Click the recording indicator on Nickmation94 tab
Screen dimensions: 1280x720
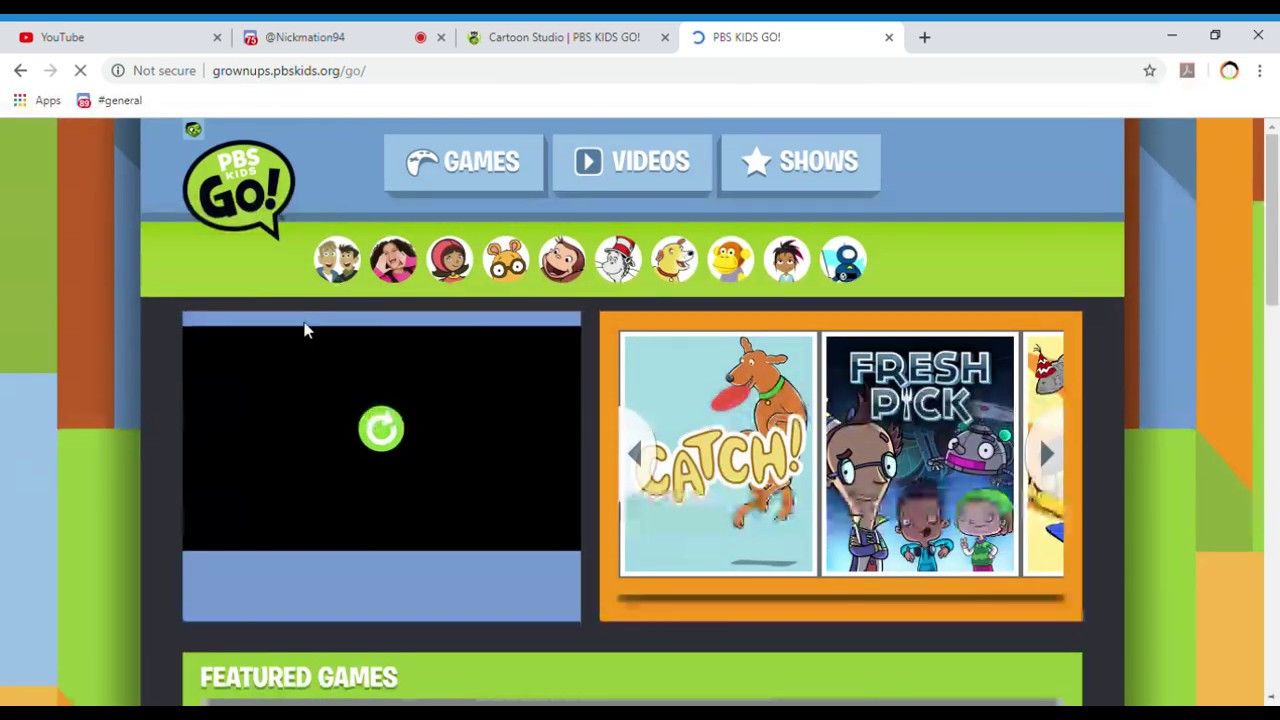[420, 37]
